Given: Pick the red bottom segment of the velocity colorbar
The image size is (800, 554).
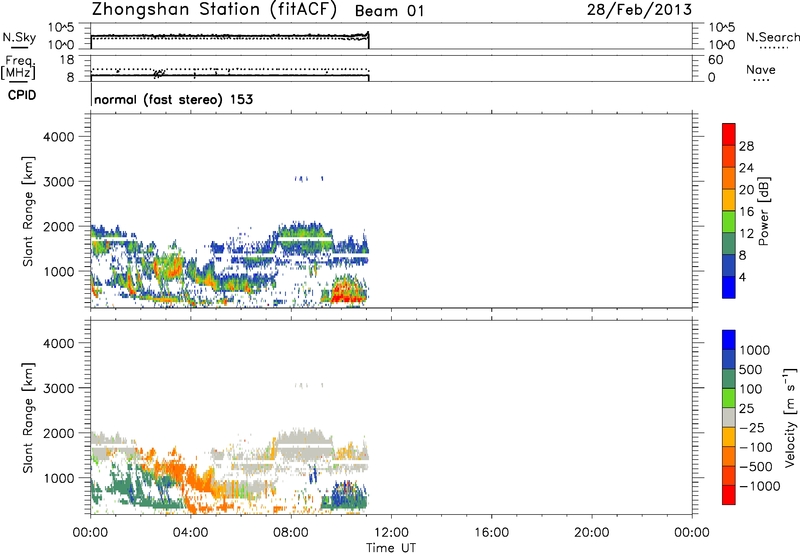Looking at the screenshot, I should pyautogui.click(x=729, y=495).
